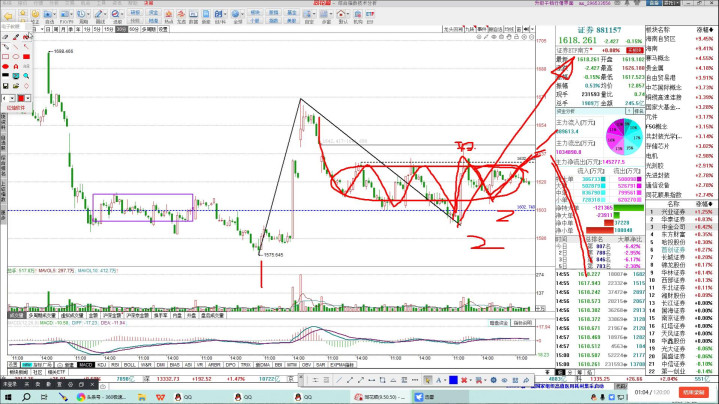
Task: Select the KDJ indicator tab
Action: (x=101, y=365)
